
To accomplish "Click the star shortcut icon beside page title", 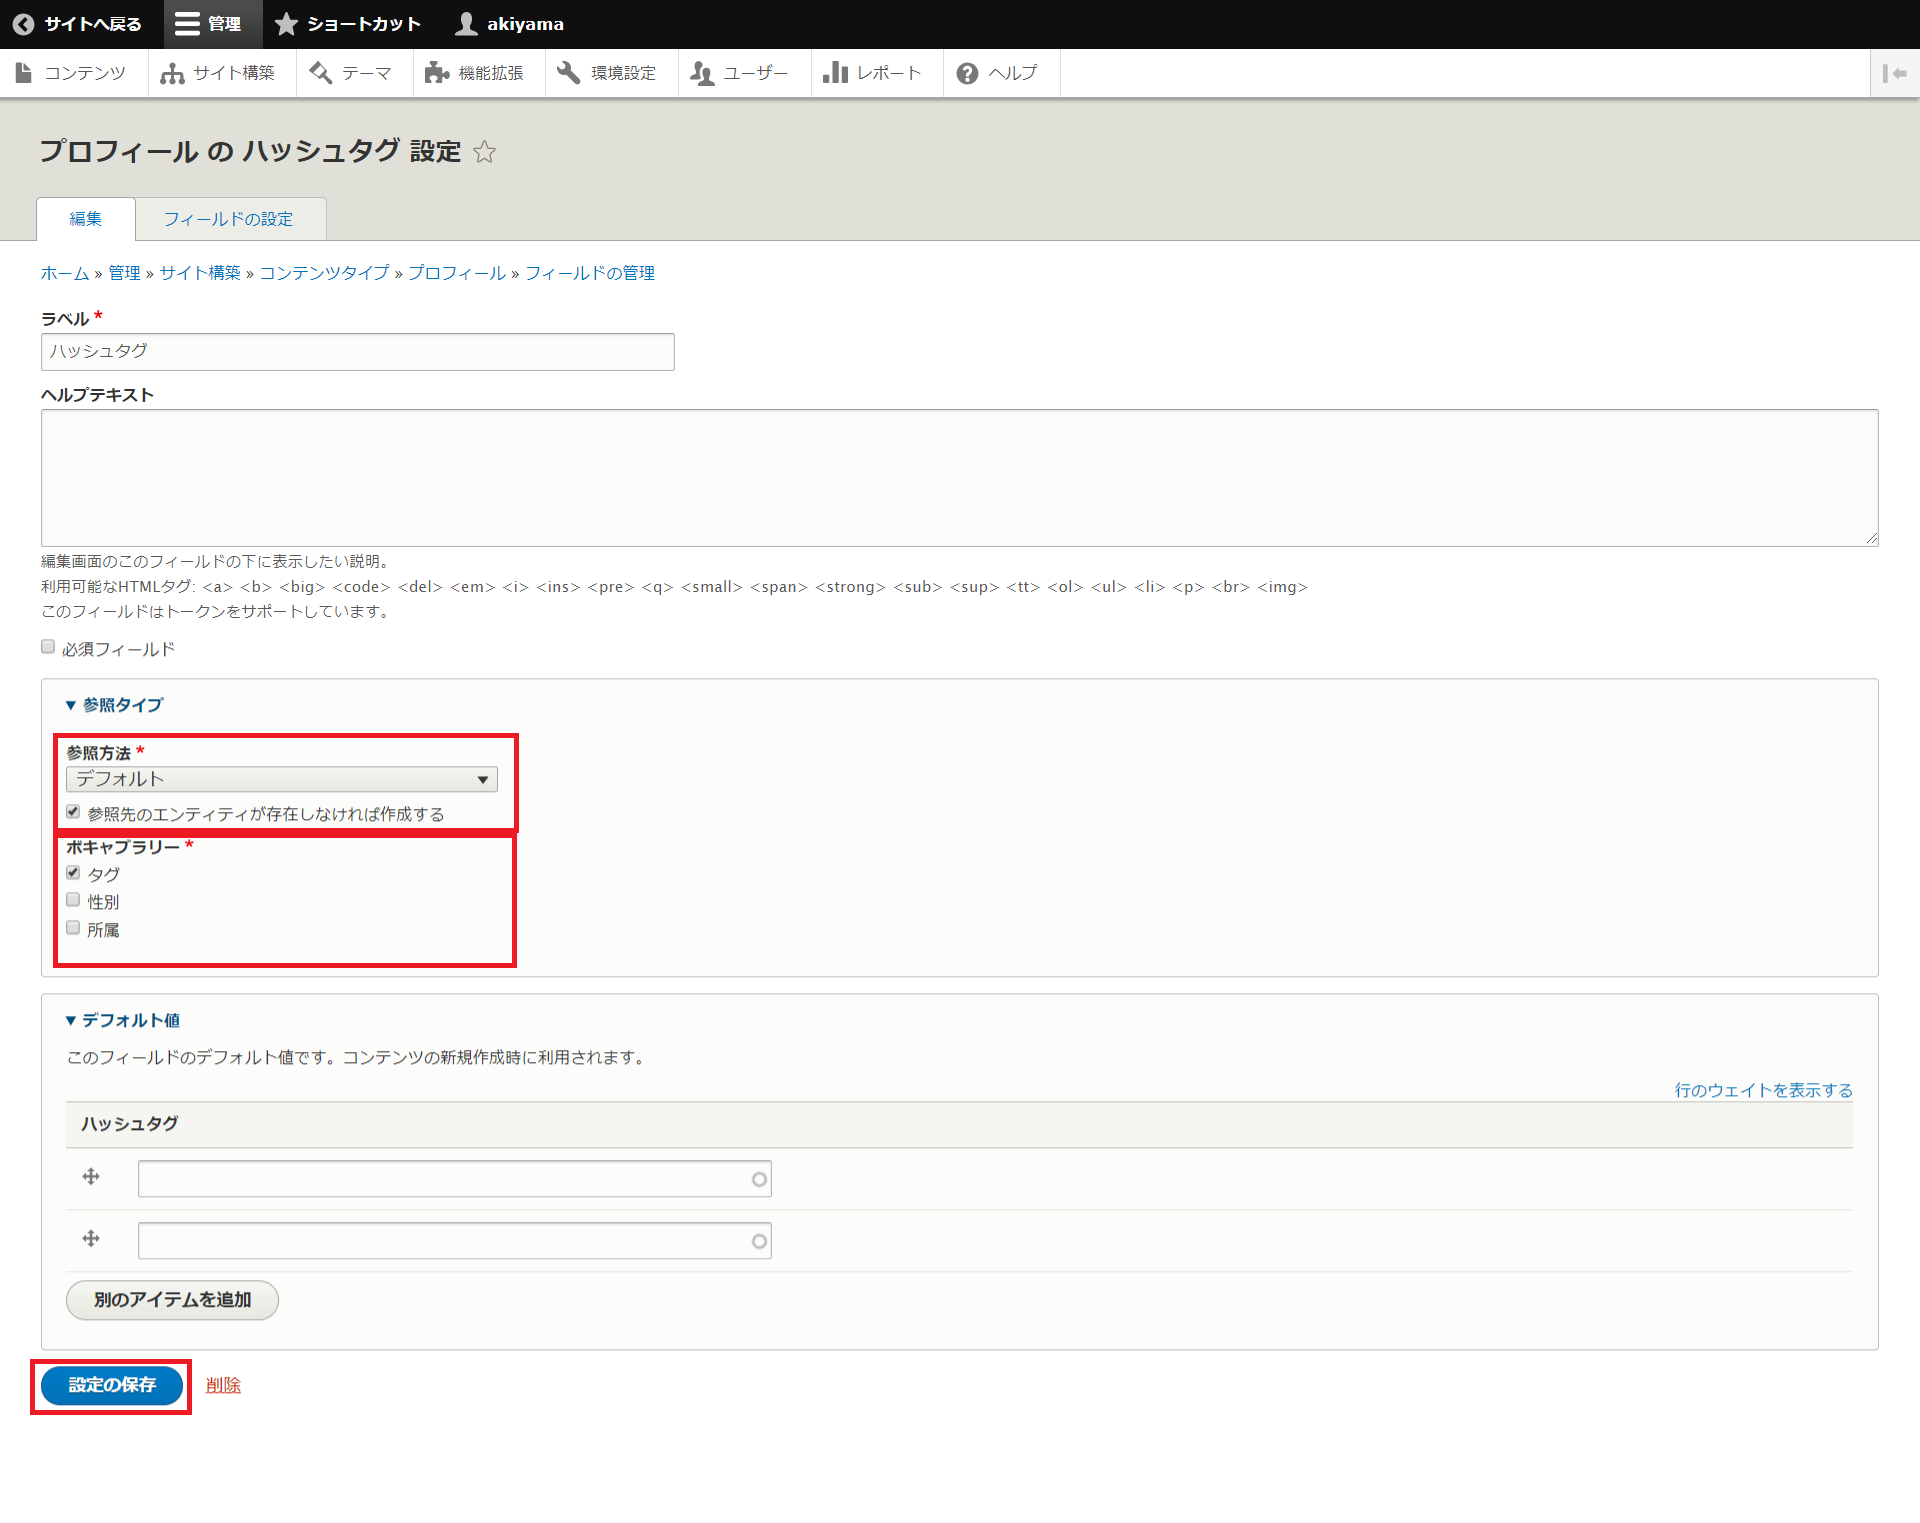I will pos(484,152).
